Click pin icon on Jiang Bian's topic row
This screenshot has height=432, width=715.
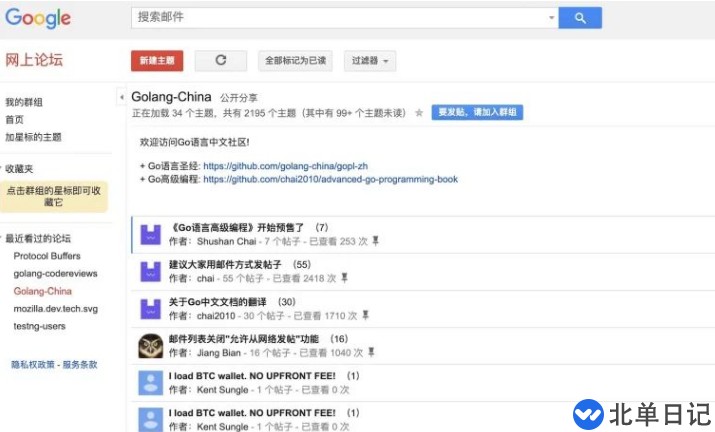(371, 352)
